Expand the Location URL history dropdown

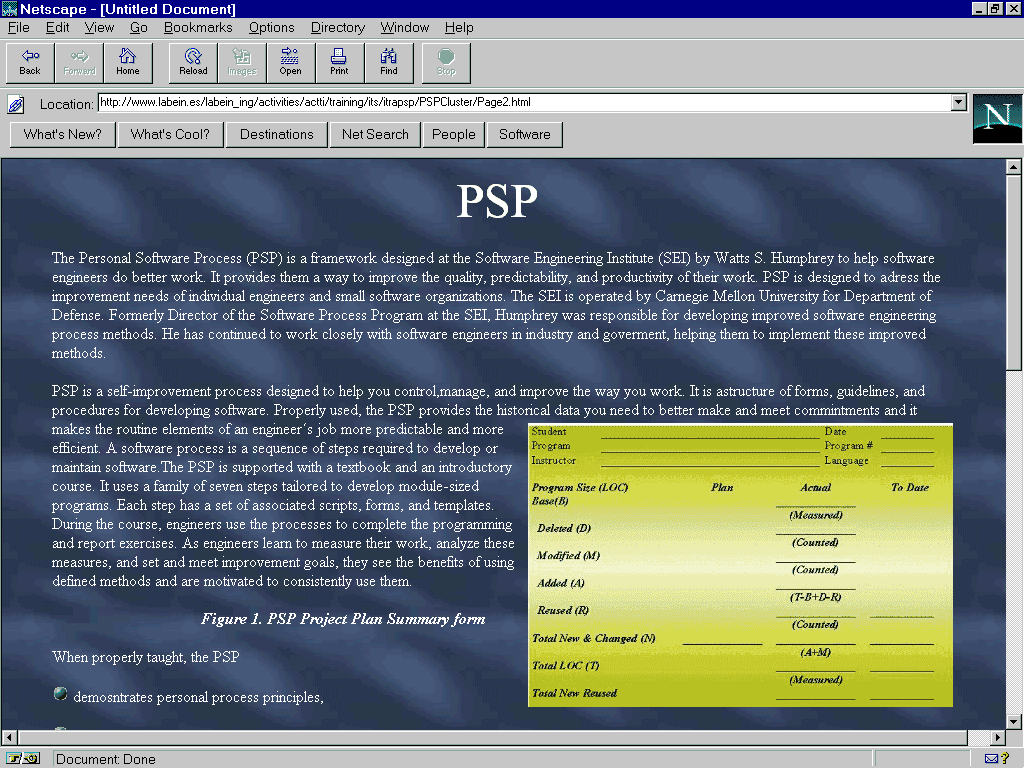pos(959,102)
